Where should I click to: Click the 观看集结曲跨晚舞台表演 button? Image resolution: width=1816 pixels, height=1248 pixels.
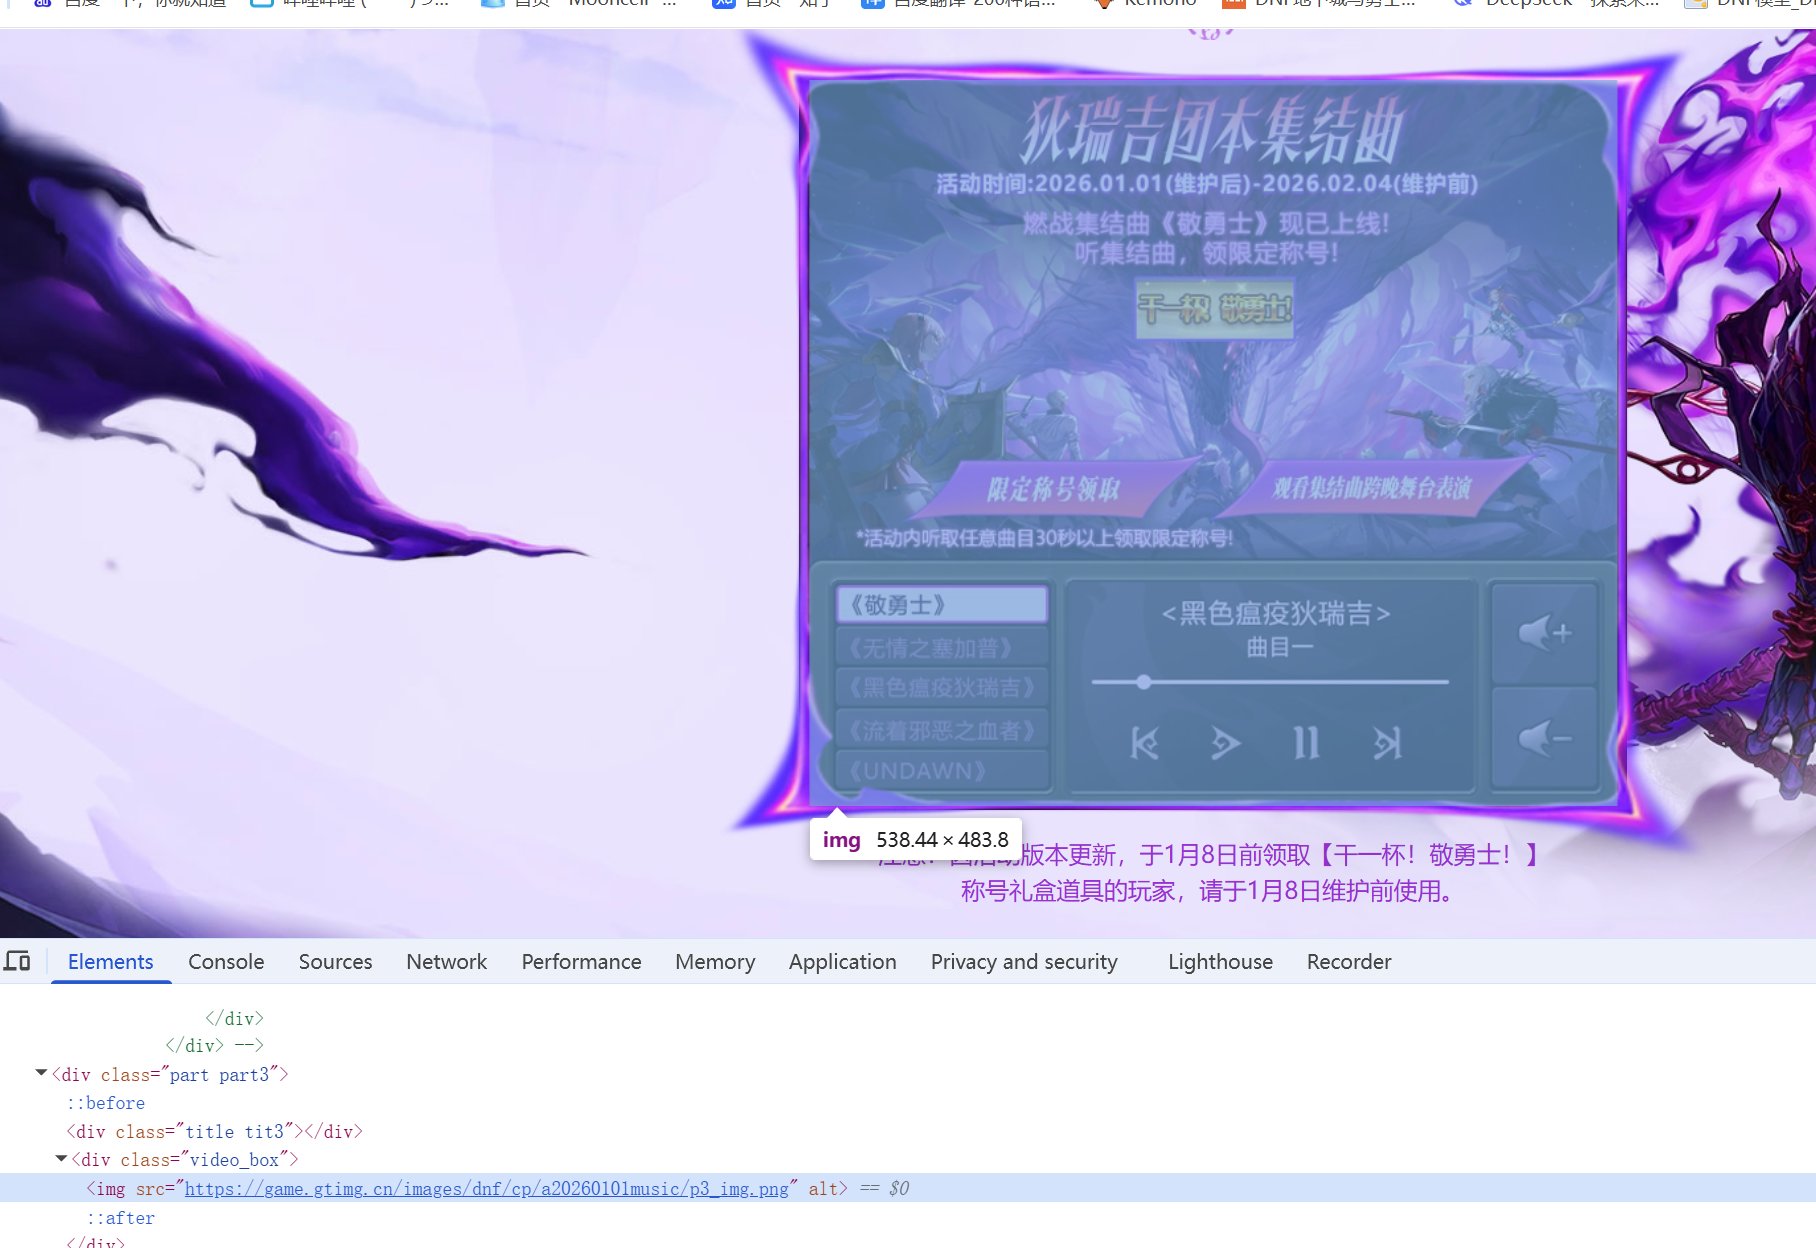[1371, 488]
